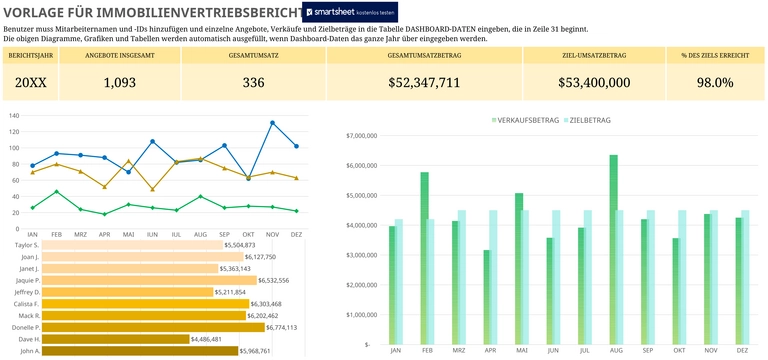The width and height of the screenshot is (768, 360).
Task: Select the $53,400,000 target amount value
Action: pos(594,82)
